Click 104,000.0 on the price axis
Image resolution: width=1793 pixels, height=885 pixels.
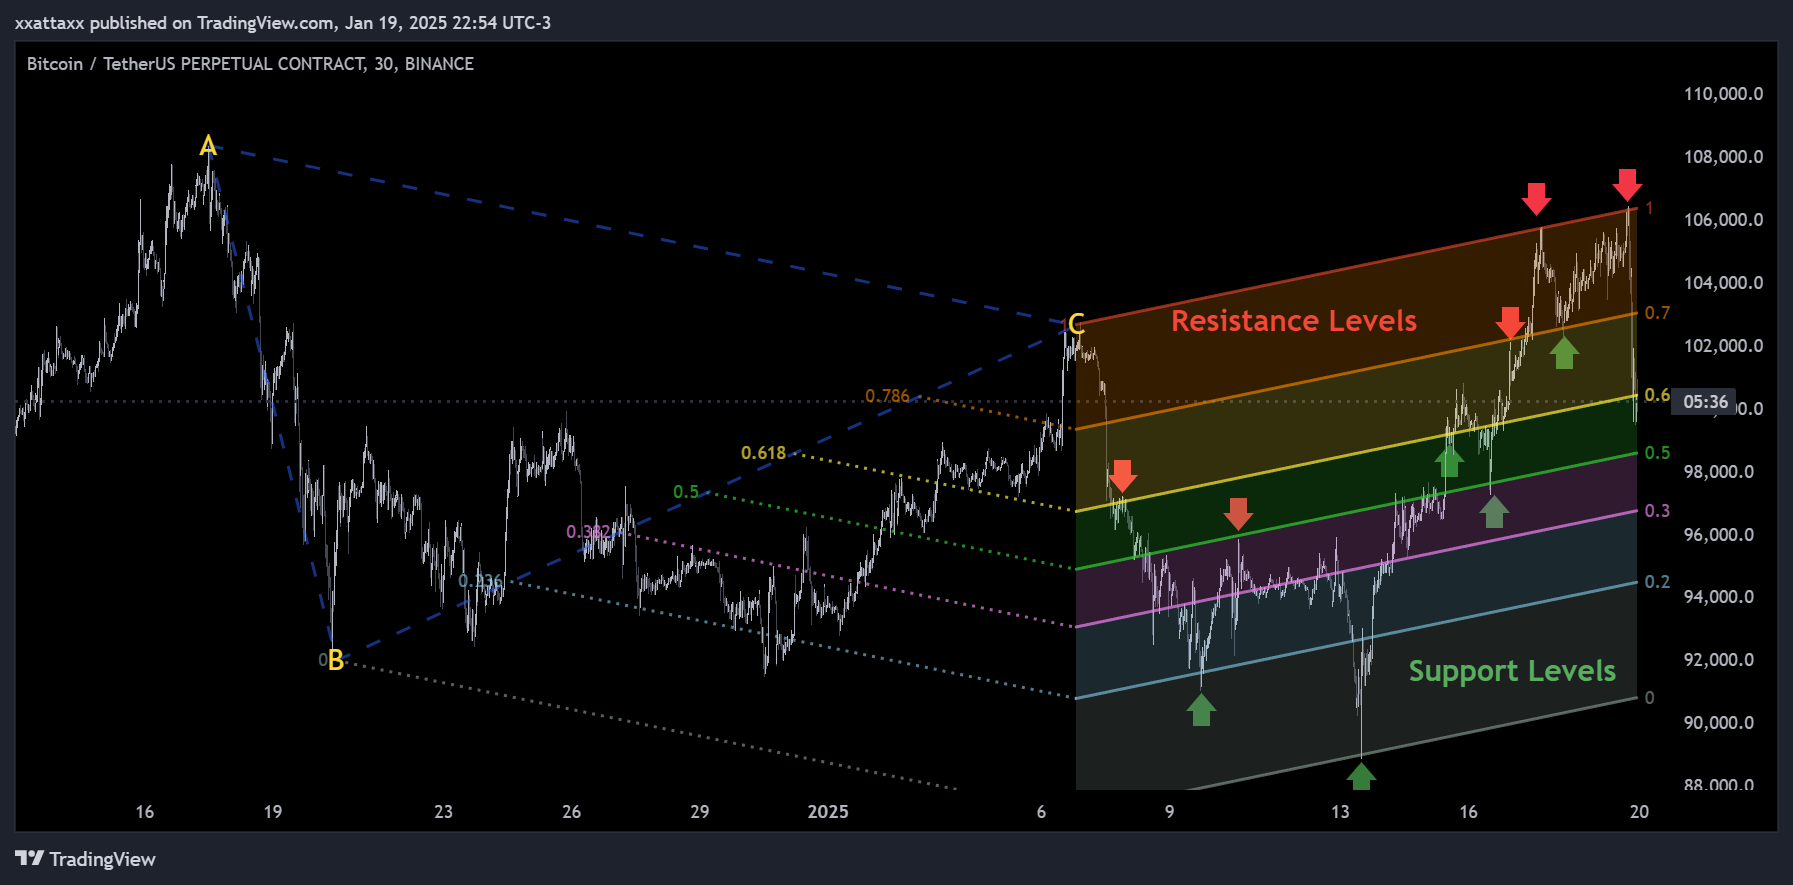click(1723, 283)
